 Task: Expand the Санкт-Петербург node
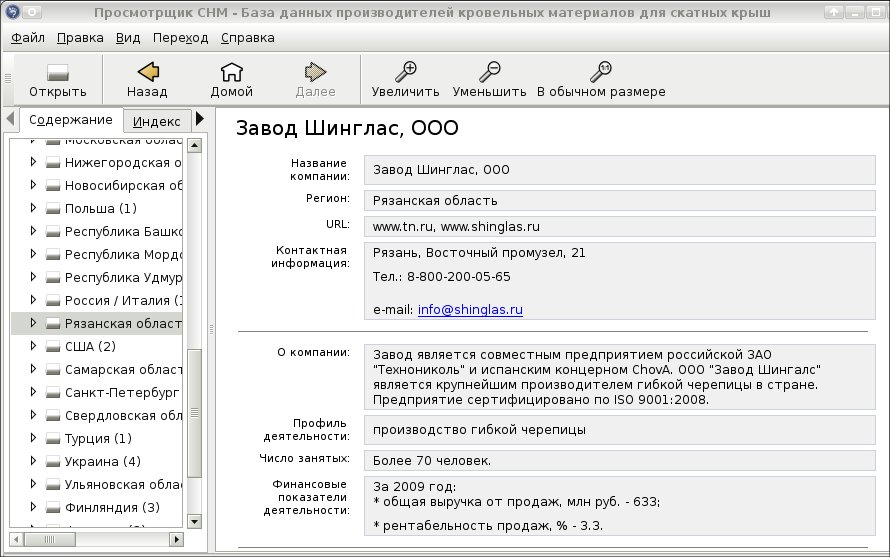point(33,392)
